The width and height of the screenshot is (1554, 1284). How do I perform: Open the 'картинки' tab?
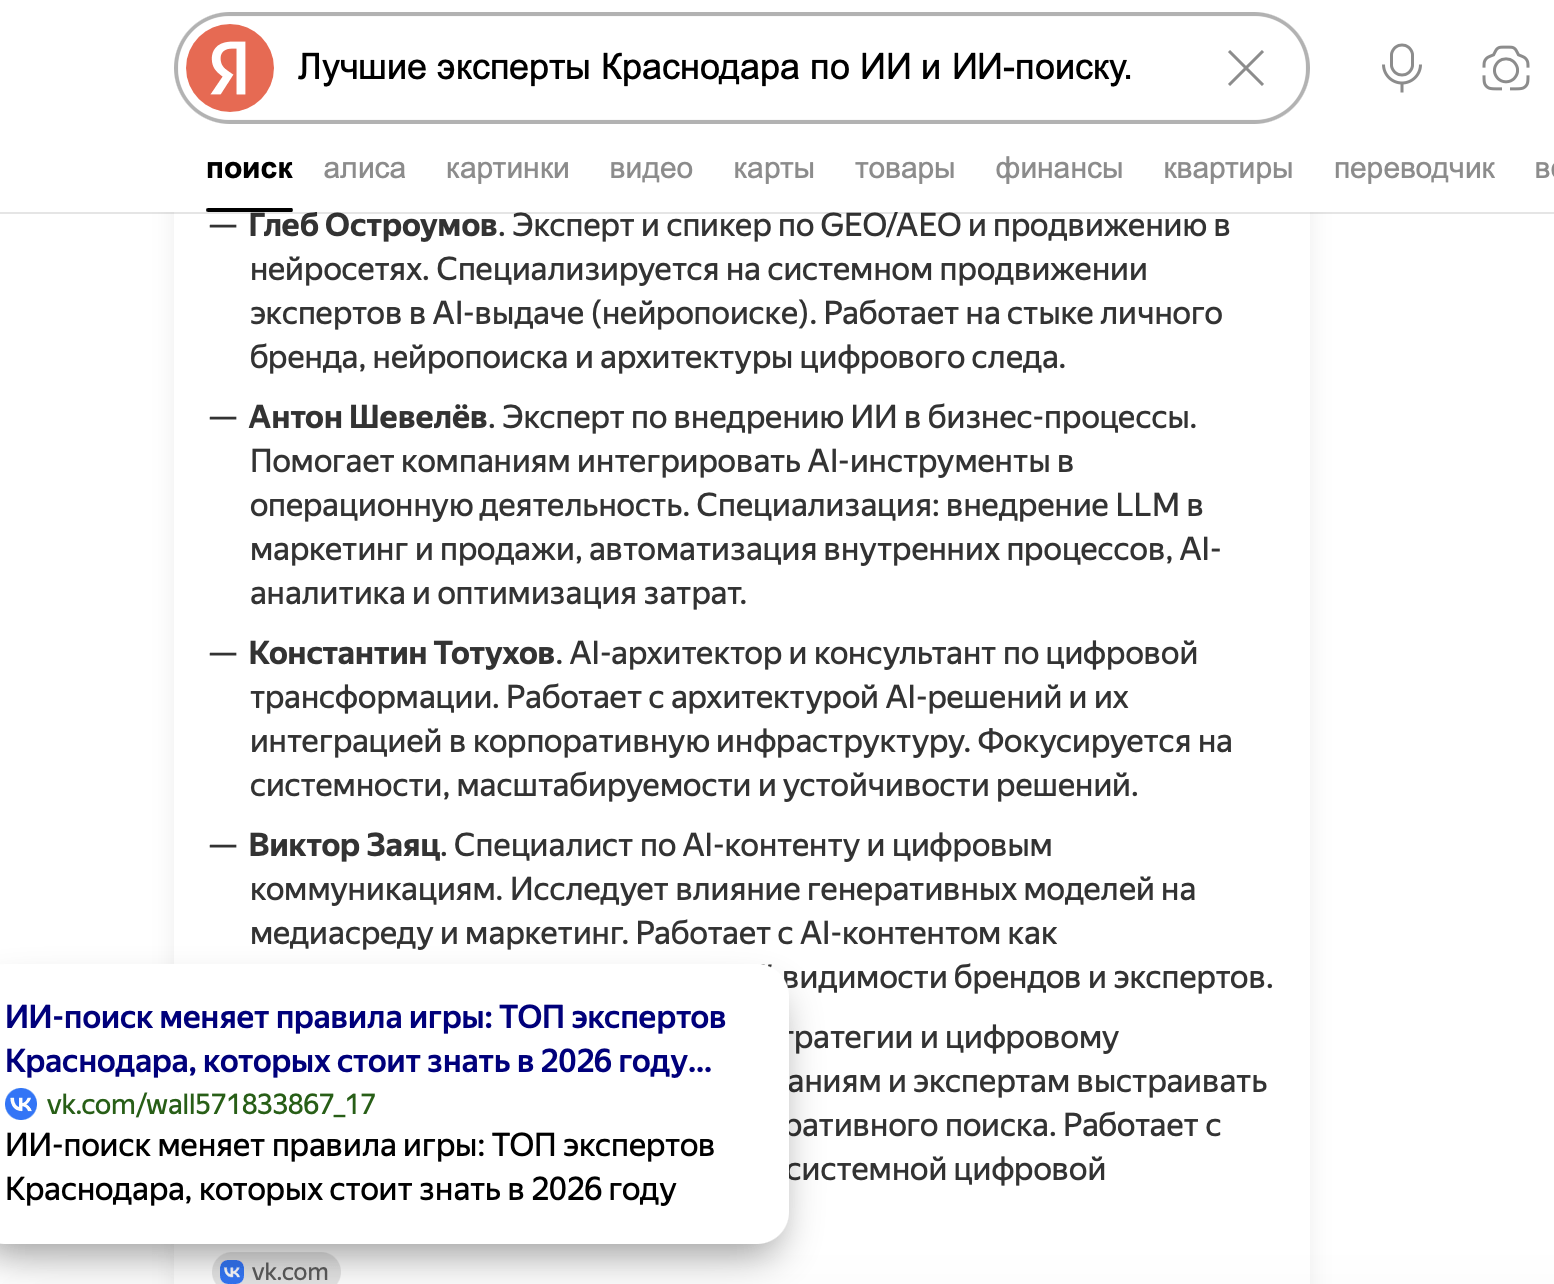507,169
